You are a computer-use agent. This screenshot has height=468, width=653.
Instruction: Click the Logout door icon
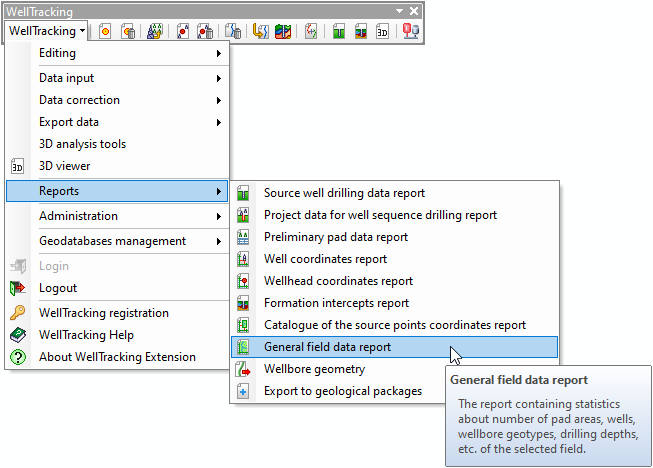pos(17,288)
